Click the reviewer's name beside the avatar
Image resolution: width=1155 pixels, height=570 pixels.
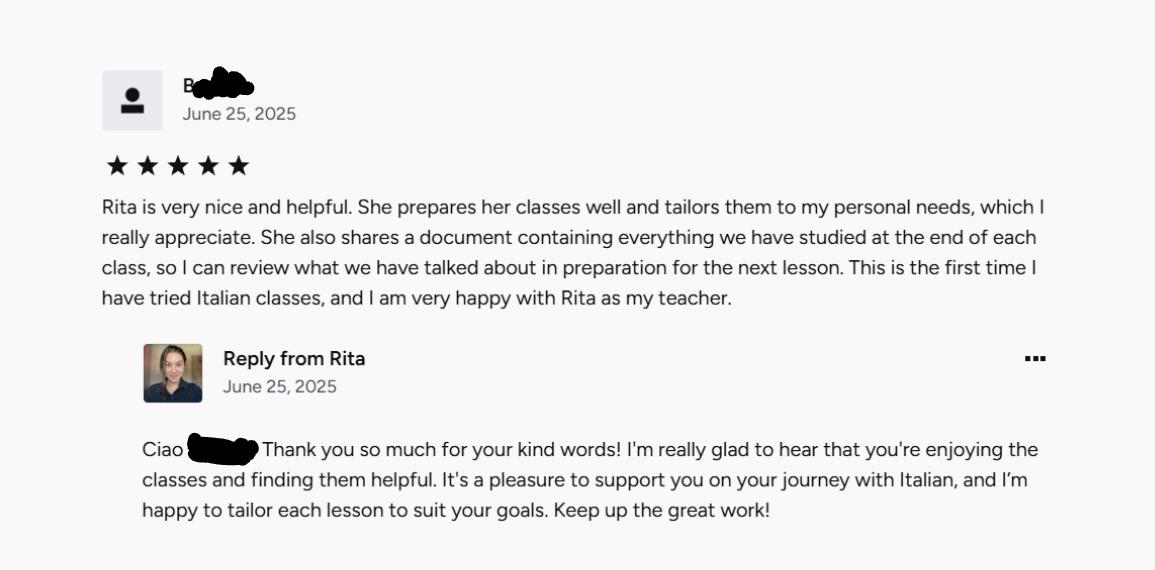click(218, 86)
